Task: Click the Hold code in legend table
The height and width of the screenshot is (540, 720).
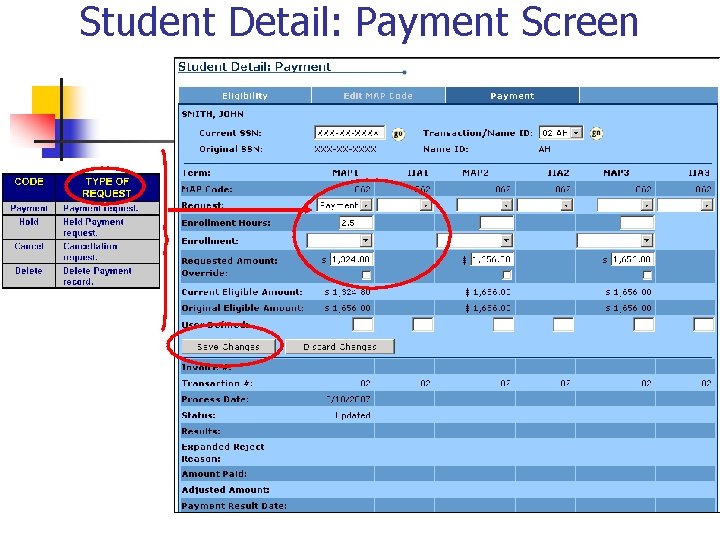Action: [28, 222]
